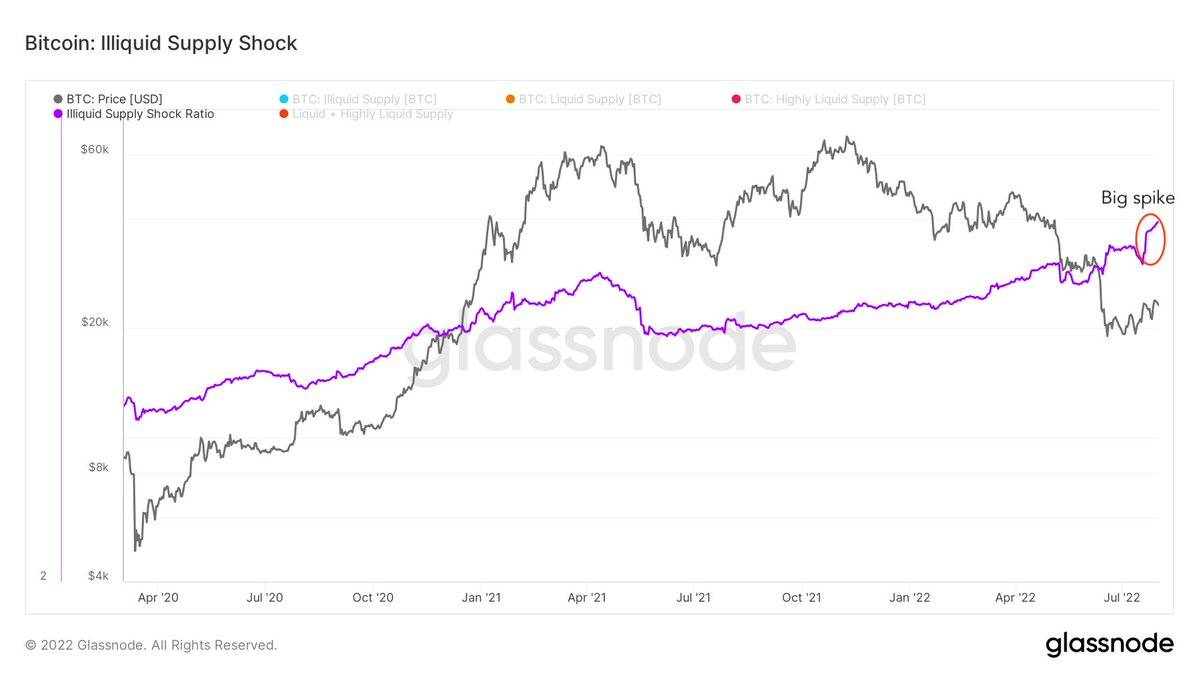1199x675 pixels.
Task: Click the 'Big spike' annotation text
Action: (1137, 198)
